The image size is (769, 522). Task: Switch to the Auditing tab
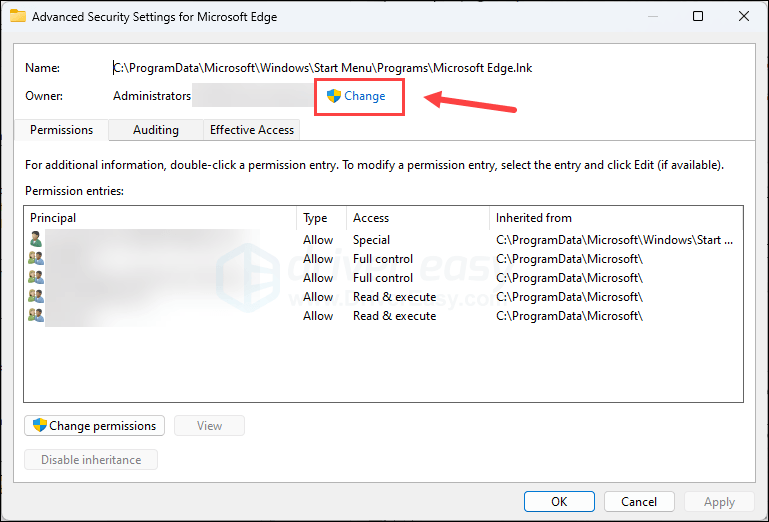[156, 130]
